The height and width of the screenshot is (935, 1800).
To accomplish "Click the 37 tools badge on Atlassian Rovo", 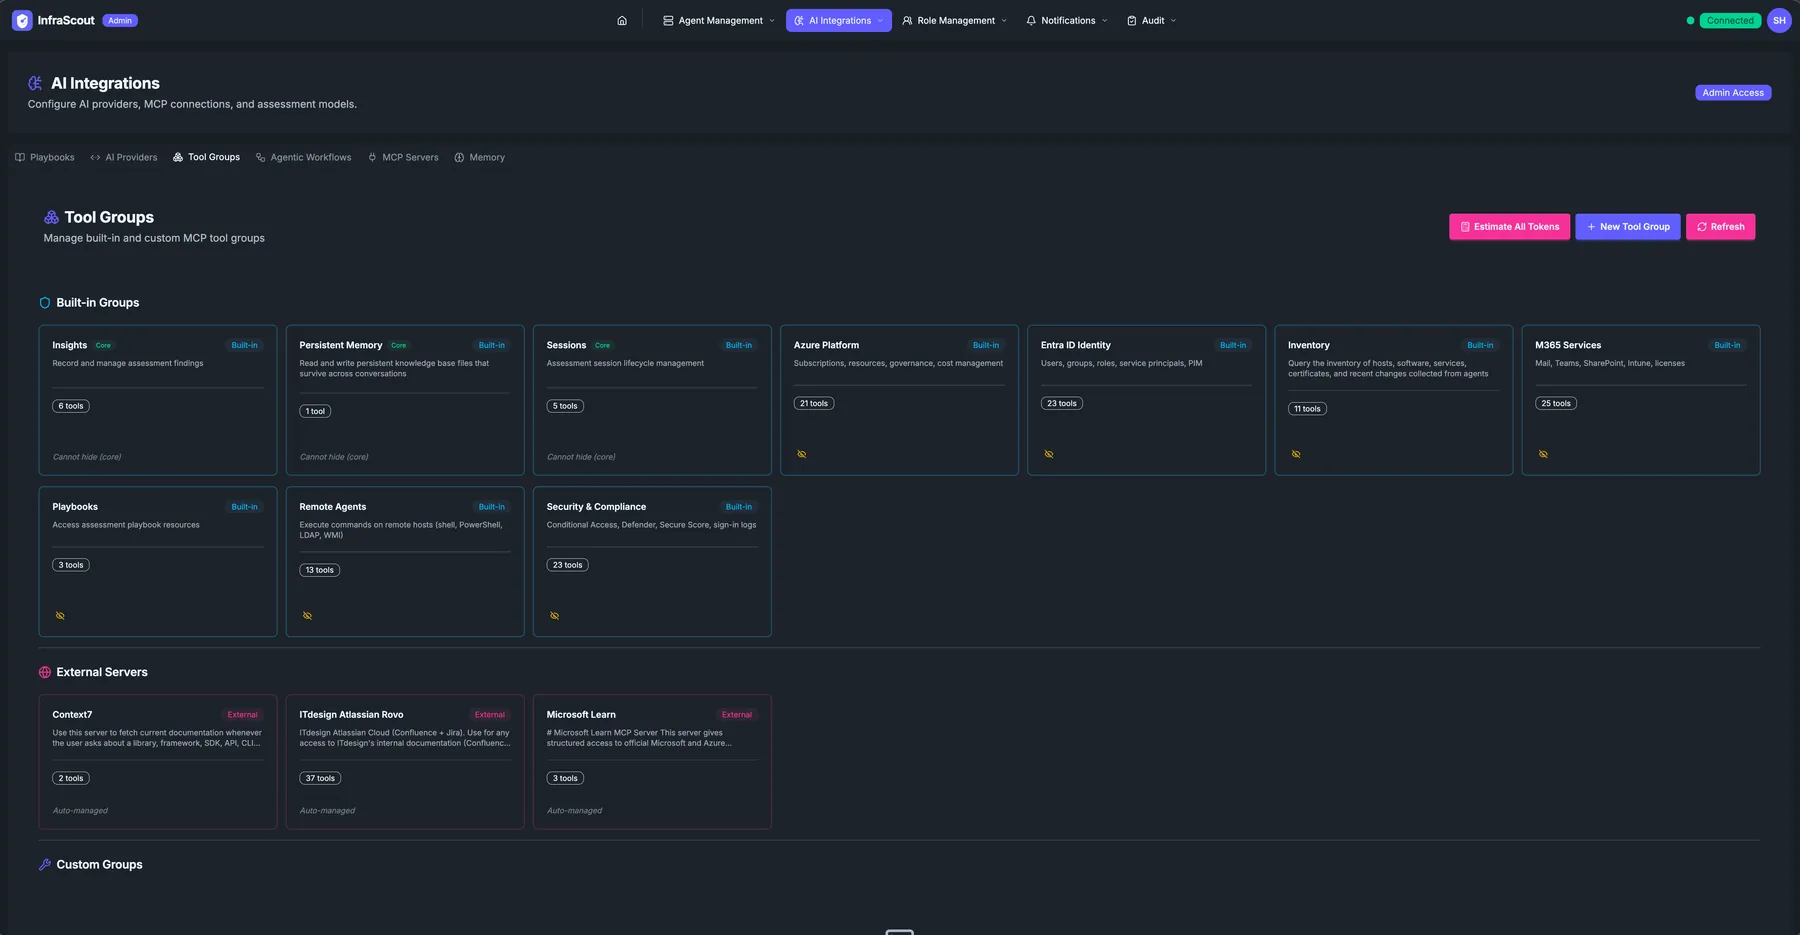I will [x=320, y=778].
